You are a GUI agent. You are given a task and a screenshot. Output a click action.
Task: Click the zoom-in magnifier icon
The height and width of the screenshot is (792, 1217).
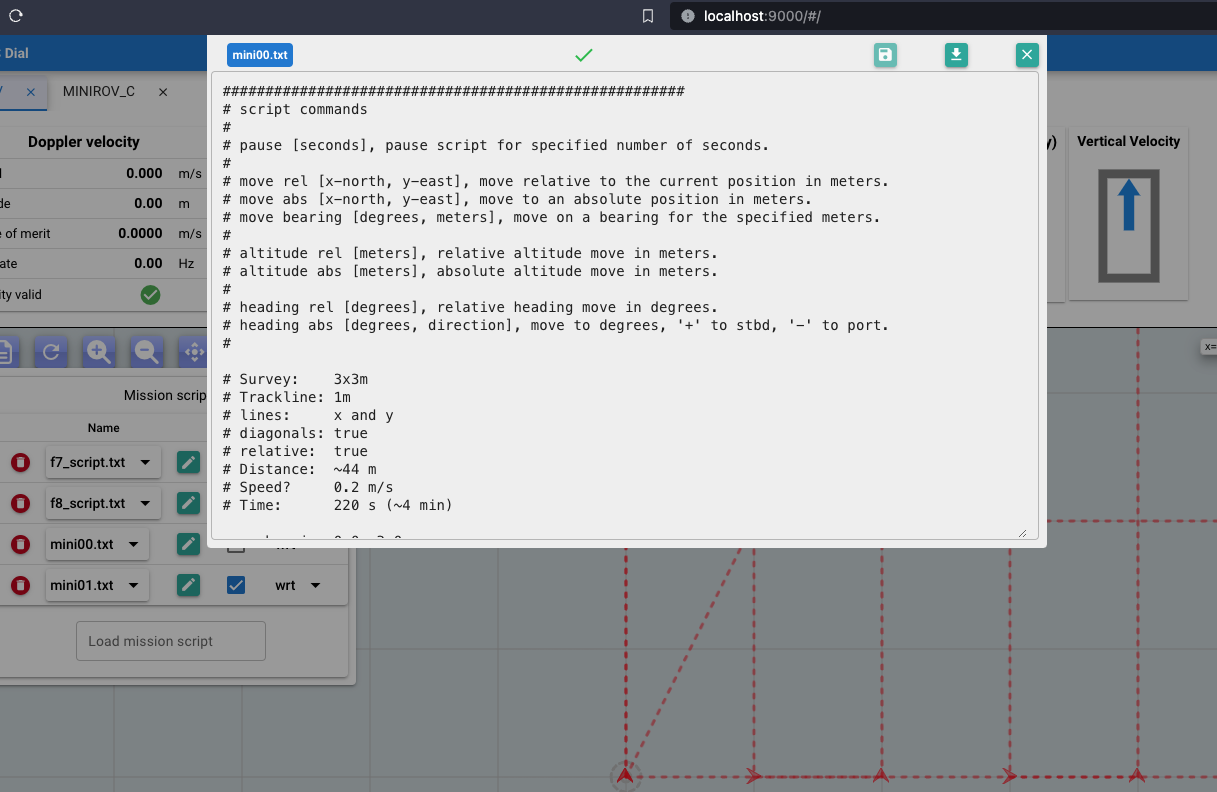click(x=98, y=352)
